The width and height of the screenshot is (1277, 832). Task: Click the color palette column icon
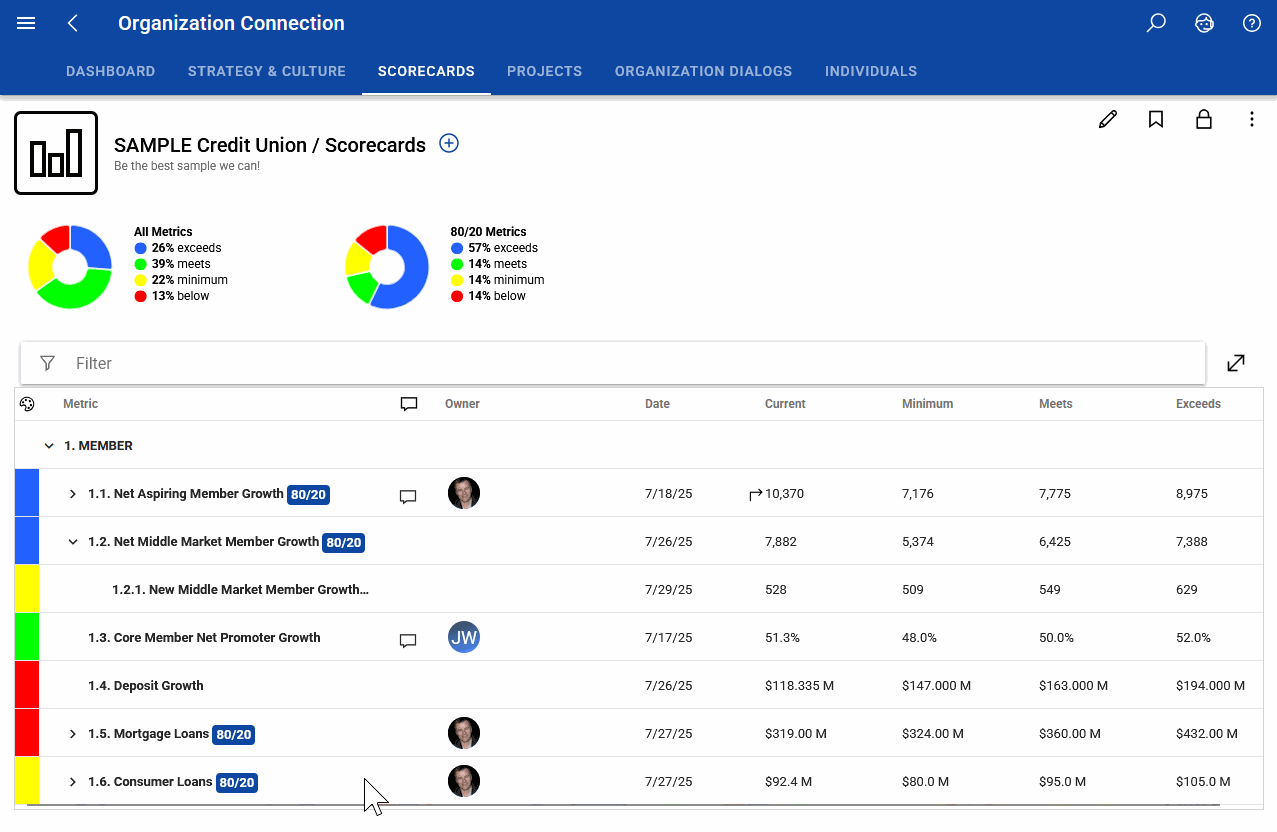[27, 404]
